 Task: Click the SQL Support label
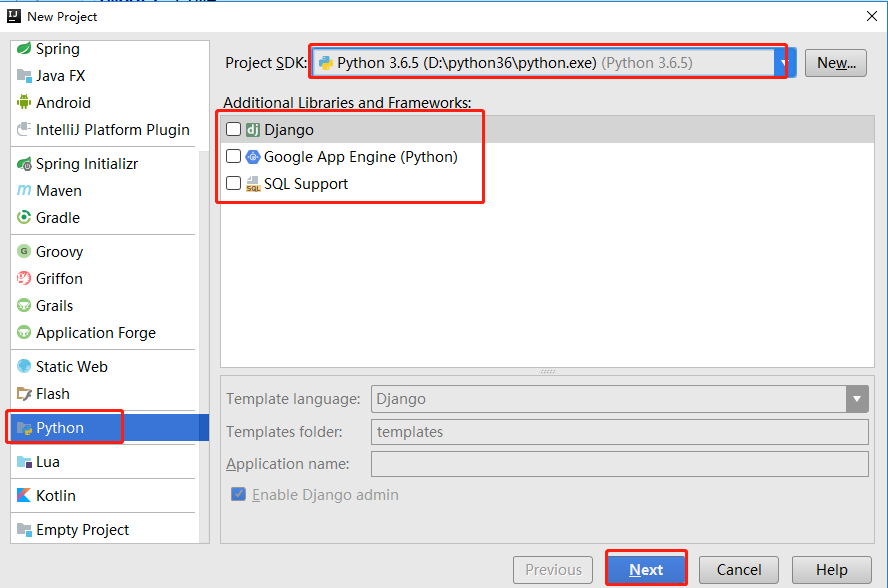click(306, 184)
